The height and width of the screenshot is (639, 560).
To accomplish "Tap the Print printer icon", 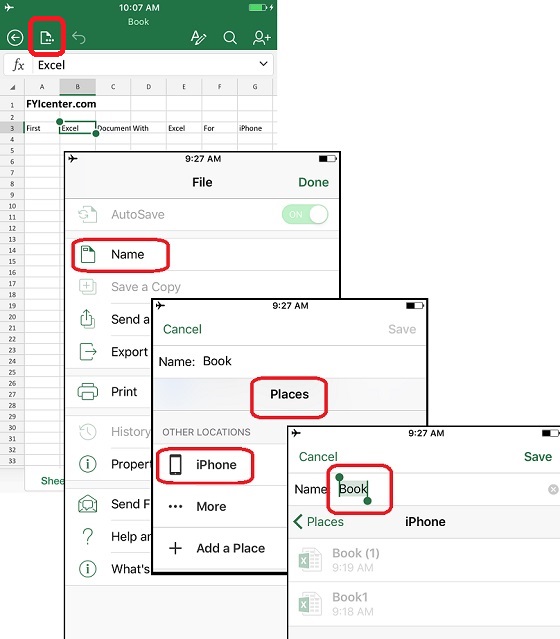I will (88, 392).
